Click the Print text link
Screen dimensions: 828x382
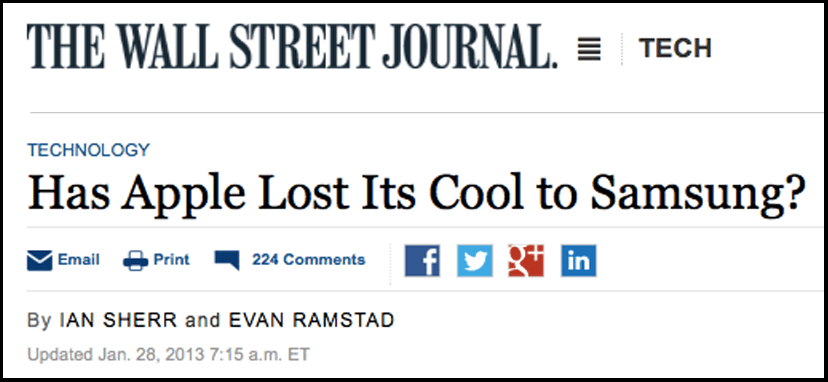(x=172, y=260)
